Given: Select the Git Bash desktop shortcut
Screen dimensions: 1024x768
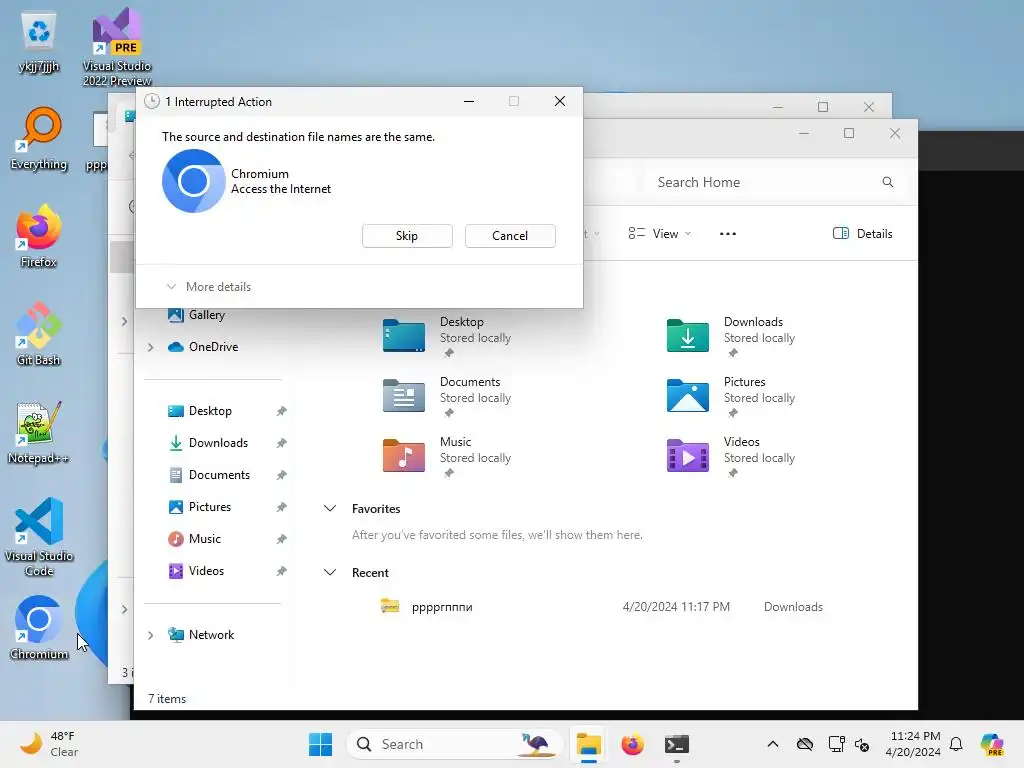Looking at the screenshot, I should point(39,334).
